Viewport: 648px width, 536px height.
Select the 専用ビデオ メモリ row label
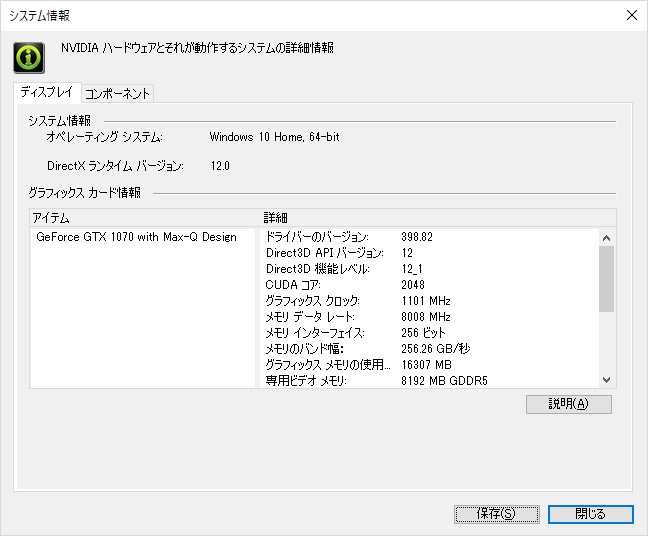(306, 381)
